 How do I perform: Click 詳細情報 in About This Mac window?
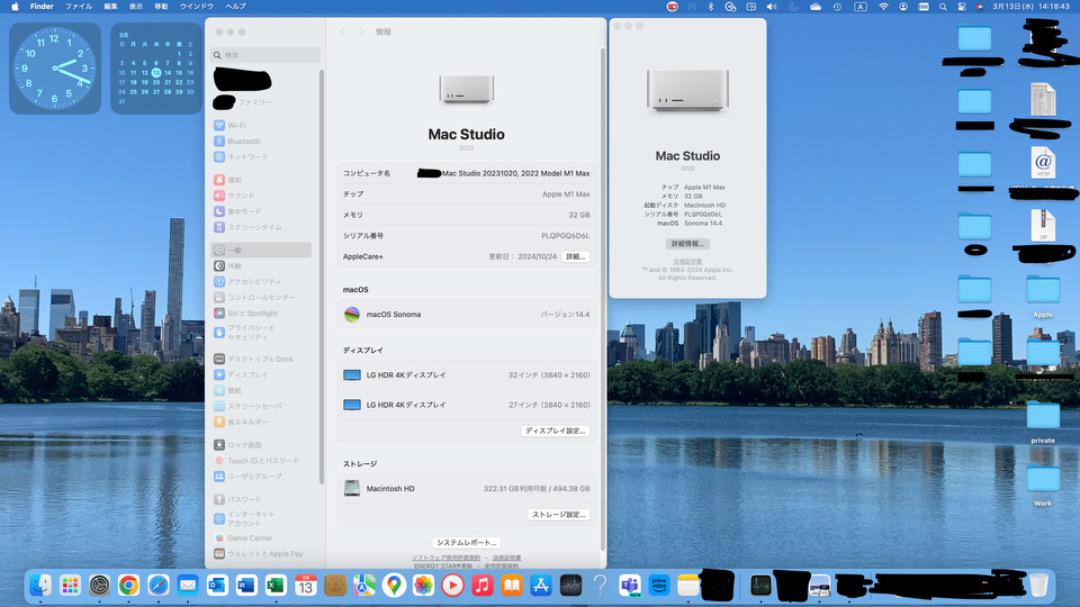(687, 244)
